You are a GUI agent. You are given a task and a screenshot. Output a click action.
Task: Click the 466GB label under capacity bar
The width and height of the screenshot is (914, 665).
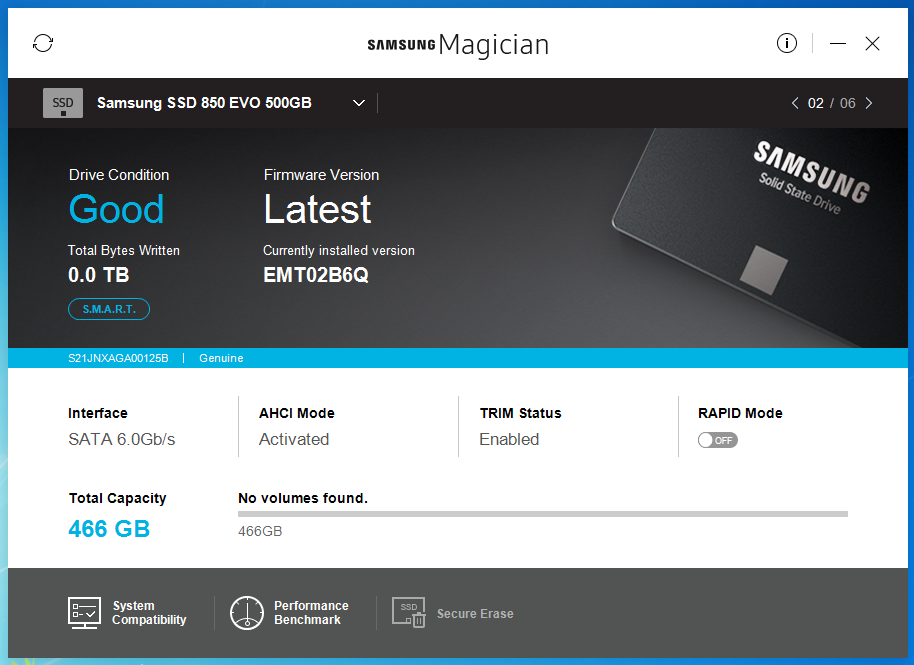coord(260,531)
